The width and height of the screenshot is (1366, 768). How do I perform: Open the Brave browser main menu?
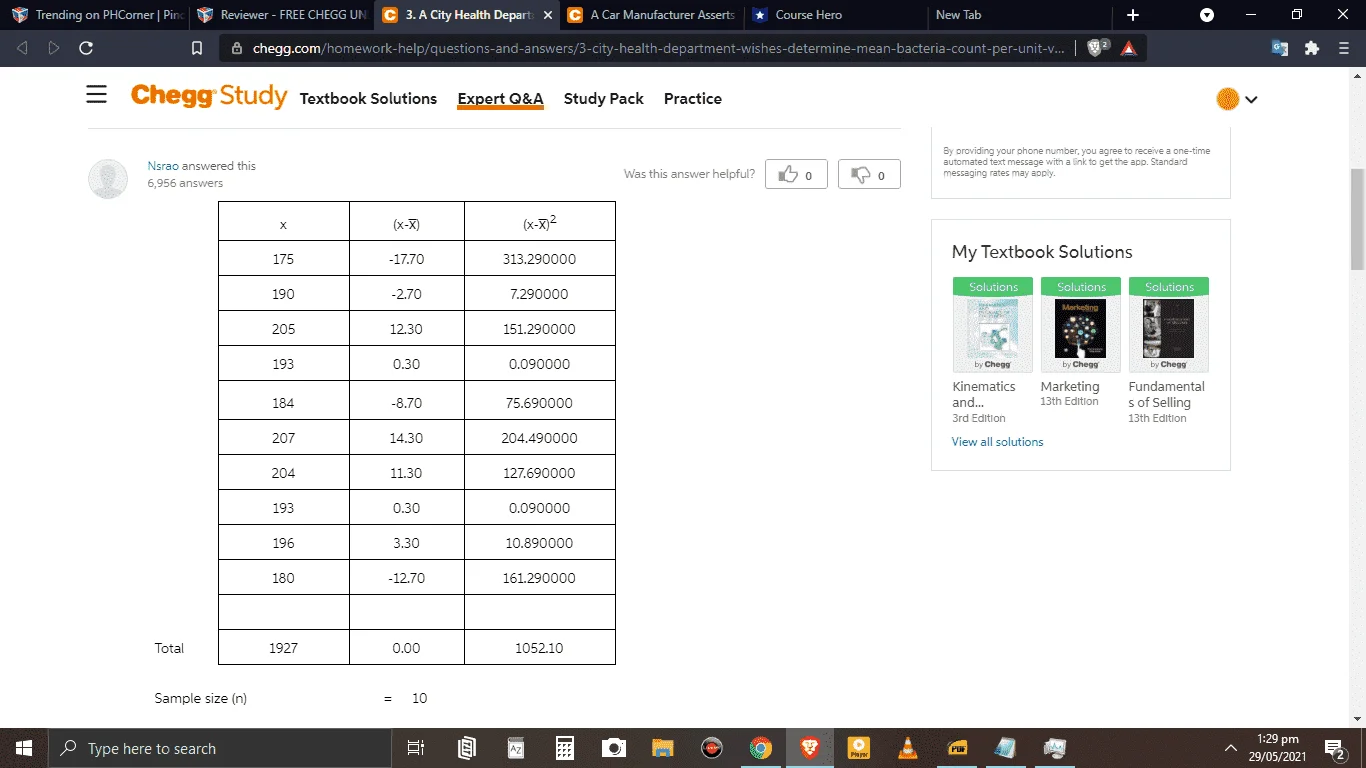[x=1343, y=48]
